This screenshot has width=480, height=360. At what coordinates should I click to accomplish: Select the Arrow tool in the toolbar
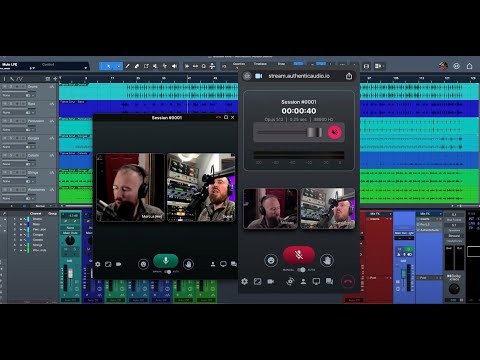tap(108, 66)
